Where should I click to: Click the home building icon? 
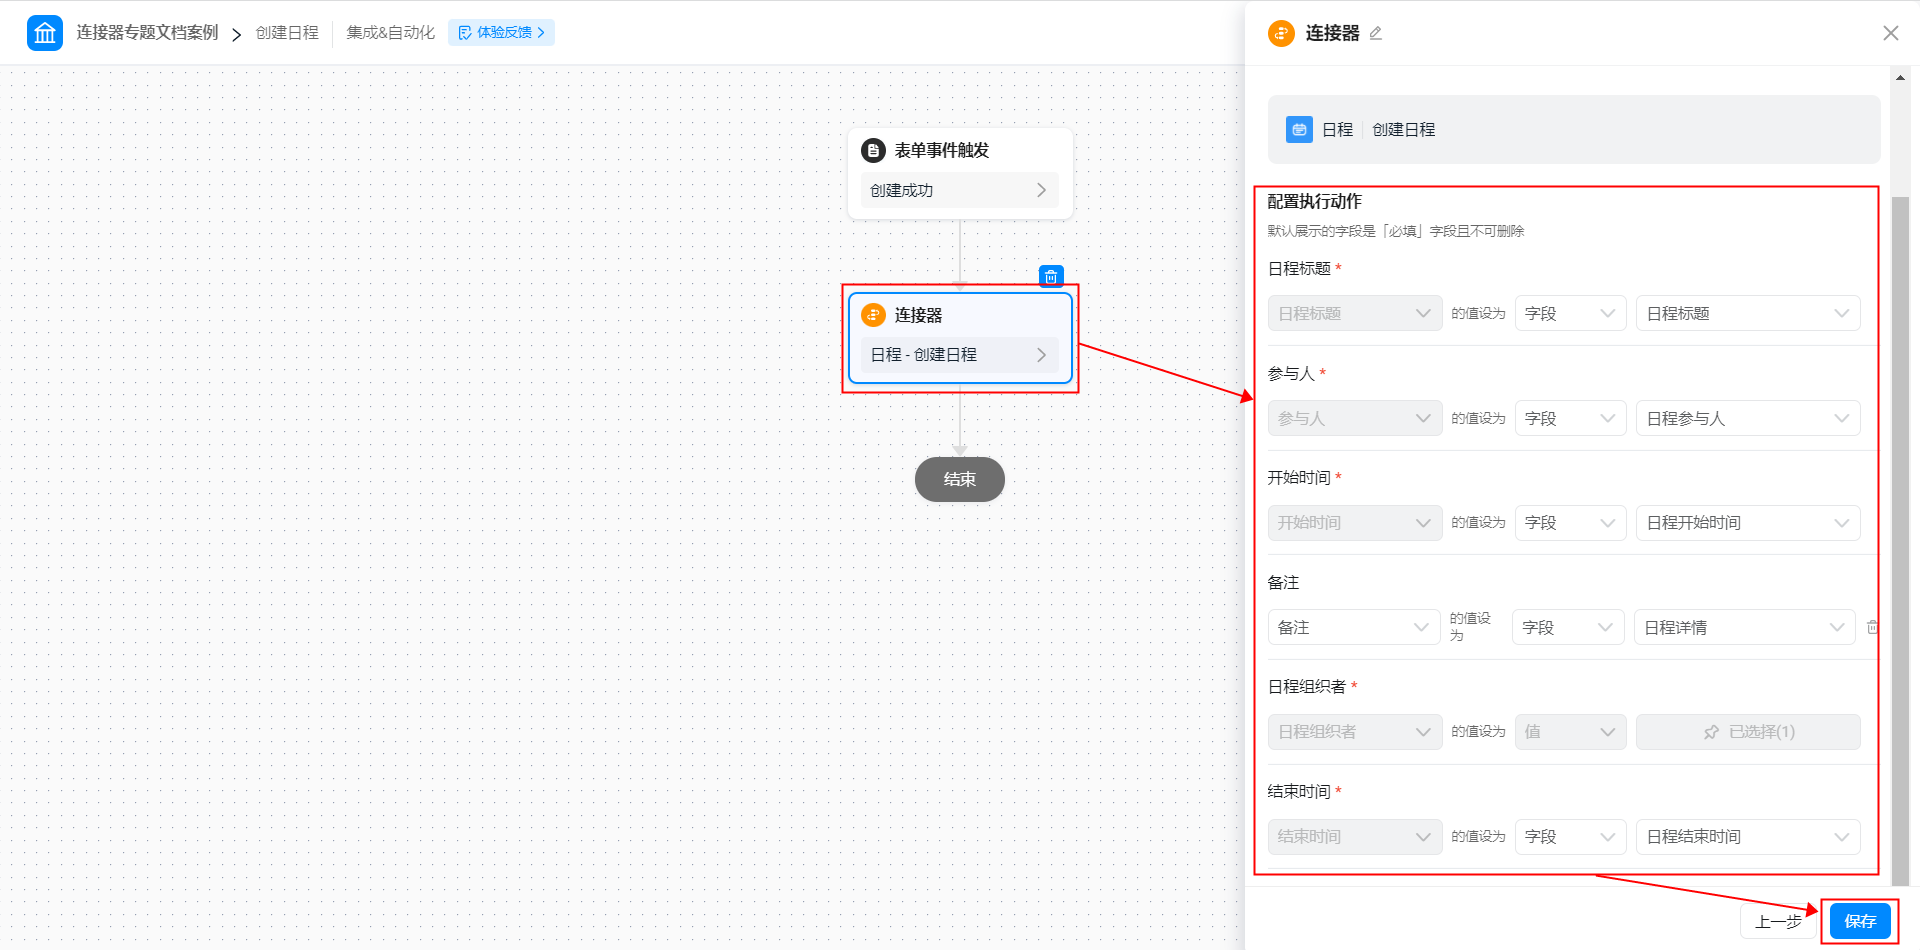click(45, 33)
